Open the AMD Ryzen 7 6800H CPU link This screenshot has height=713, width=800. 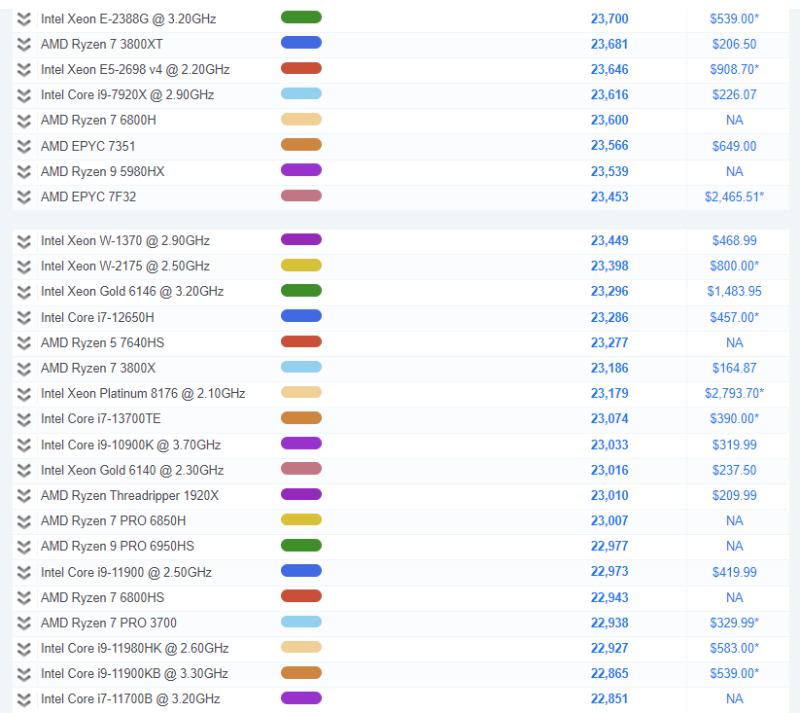point(98,120)
